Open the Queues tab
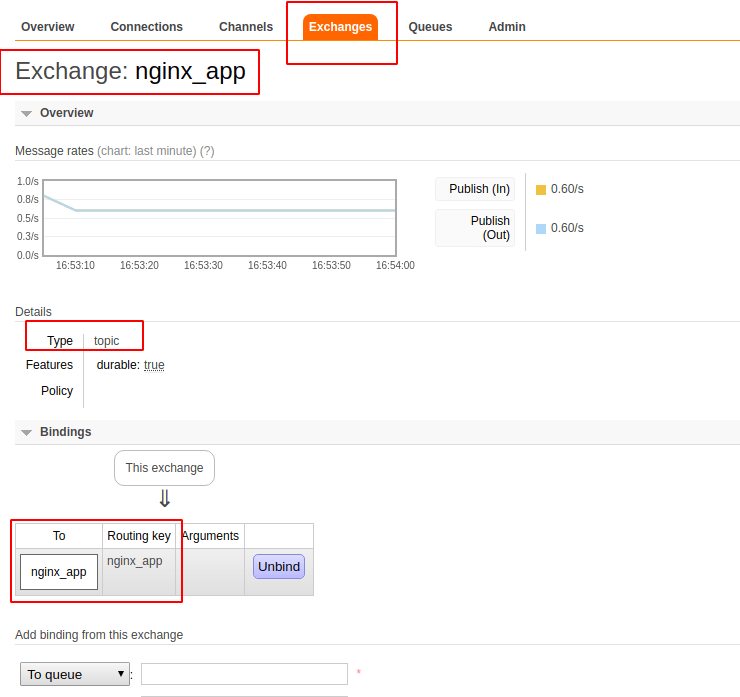The image size is (740, 697). click(430, 27)
